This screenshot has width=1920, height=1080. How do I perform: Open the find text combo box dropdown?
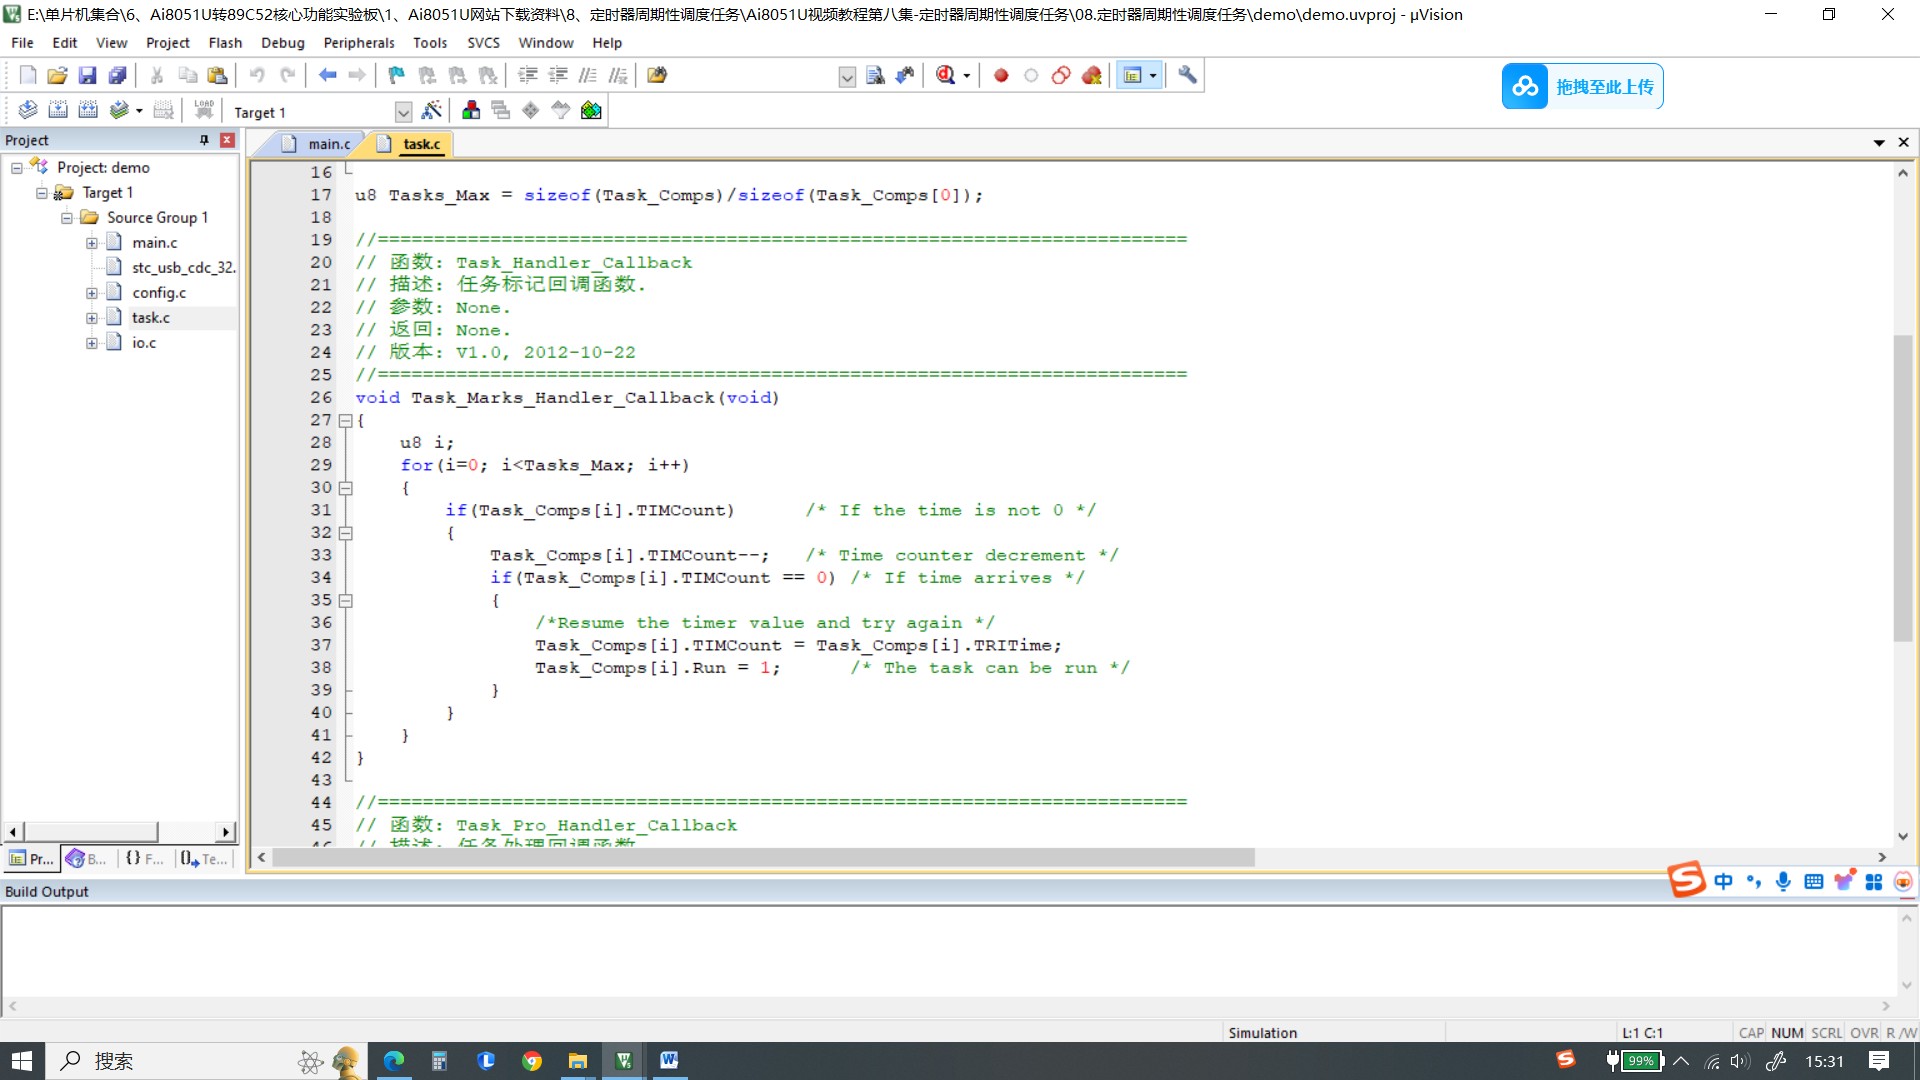847,77
